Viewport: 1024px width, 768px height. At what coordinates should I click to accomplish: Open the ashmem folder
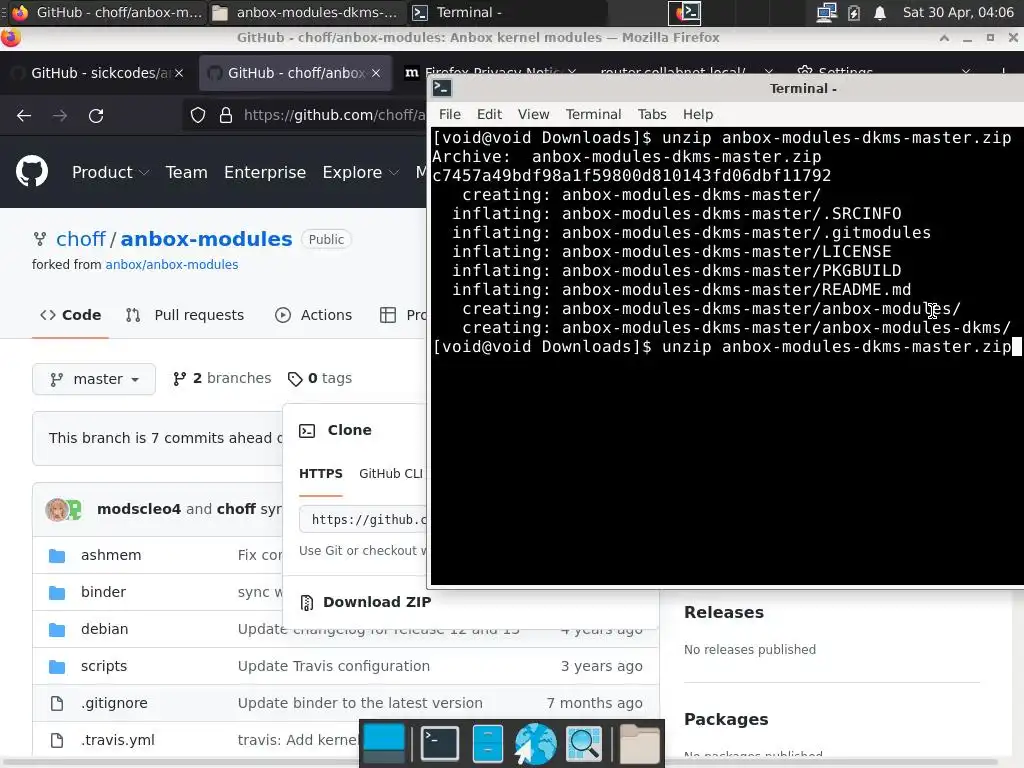pos(111,555)
